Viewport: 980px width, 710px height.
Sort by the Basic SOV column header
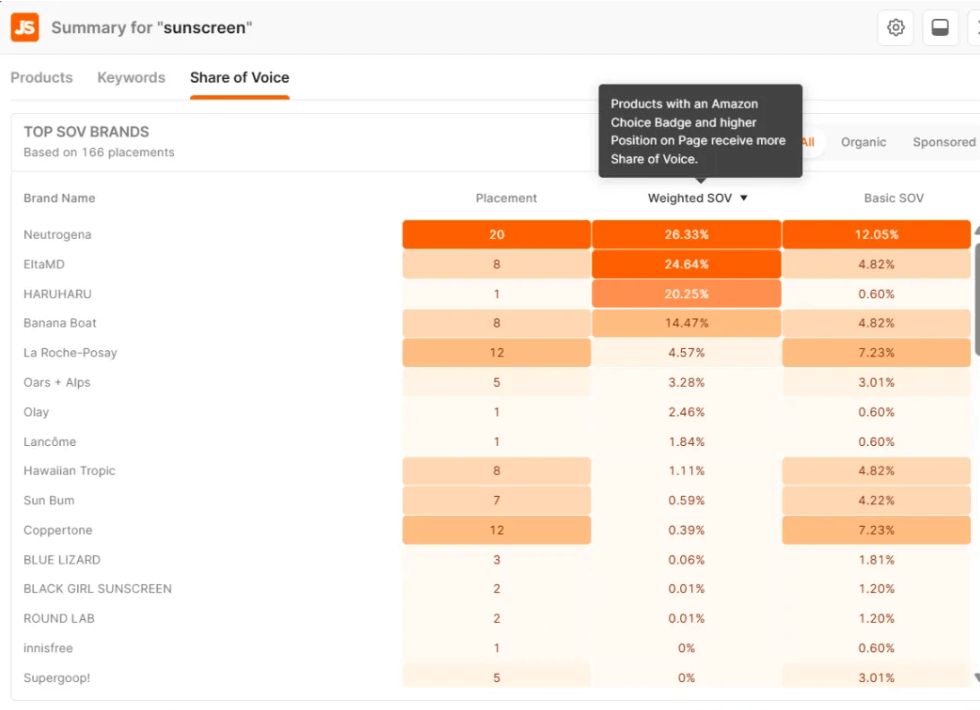pos(893,198)
